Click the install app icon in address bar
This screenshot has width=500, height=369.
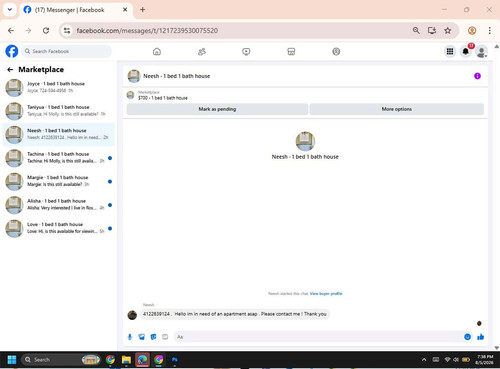(x=432, y=31)
